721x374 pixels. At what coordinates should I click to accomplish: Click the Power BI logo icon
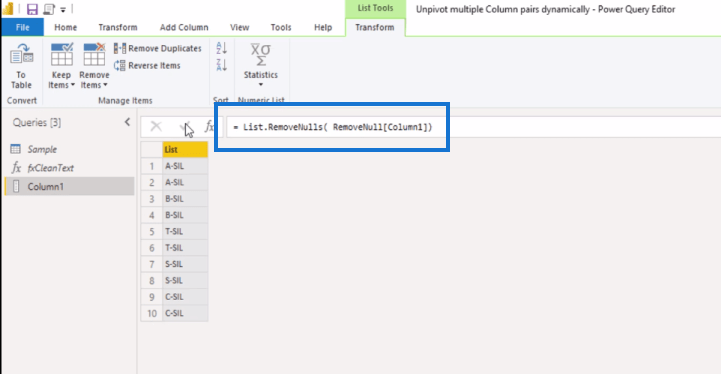point(8,9)
